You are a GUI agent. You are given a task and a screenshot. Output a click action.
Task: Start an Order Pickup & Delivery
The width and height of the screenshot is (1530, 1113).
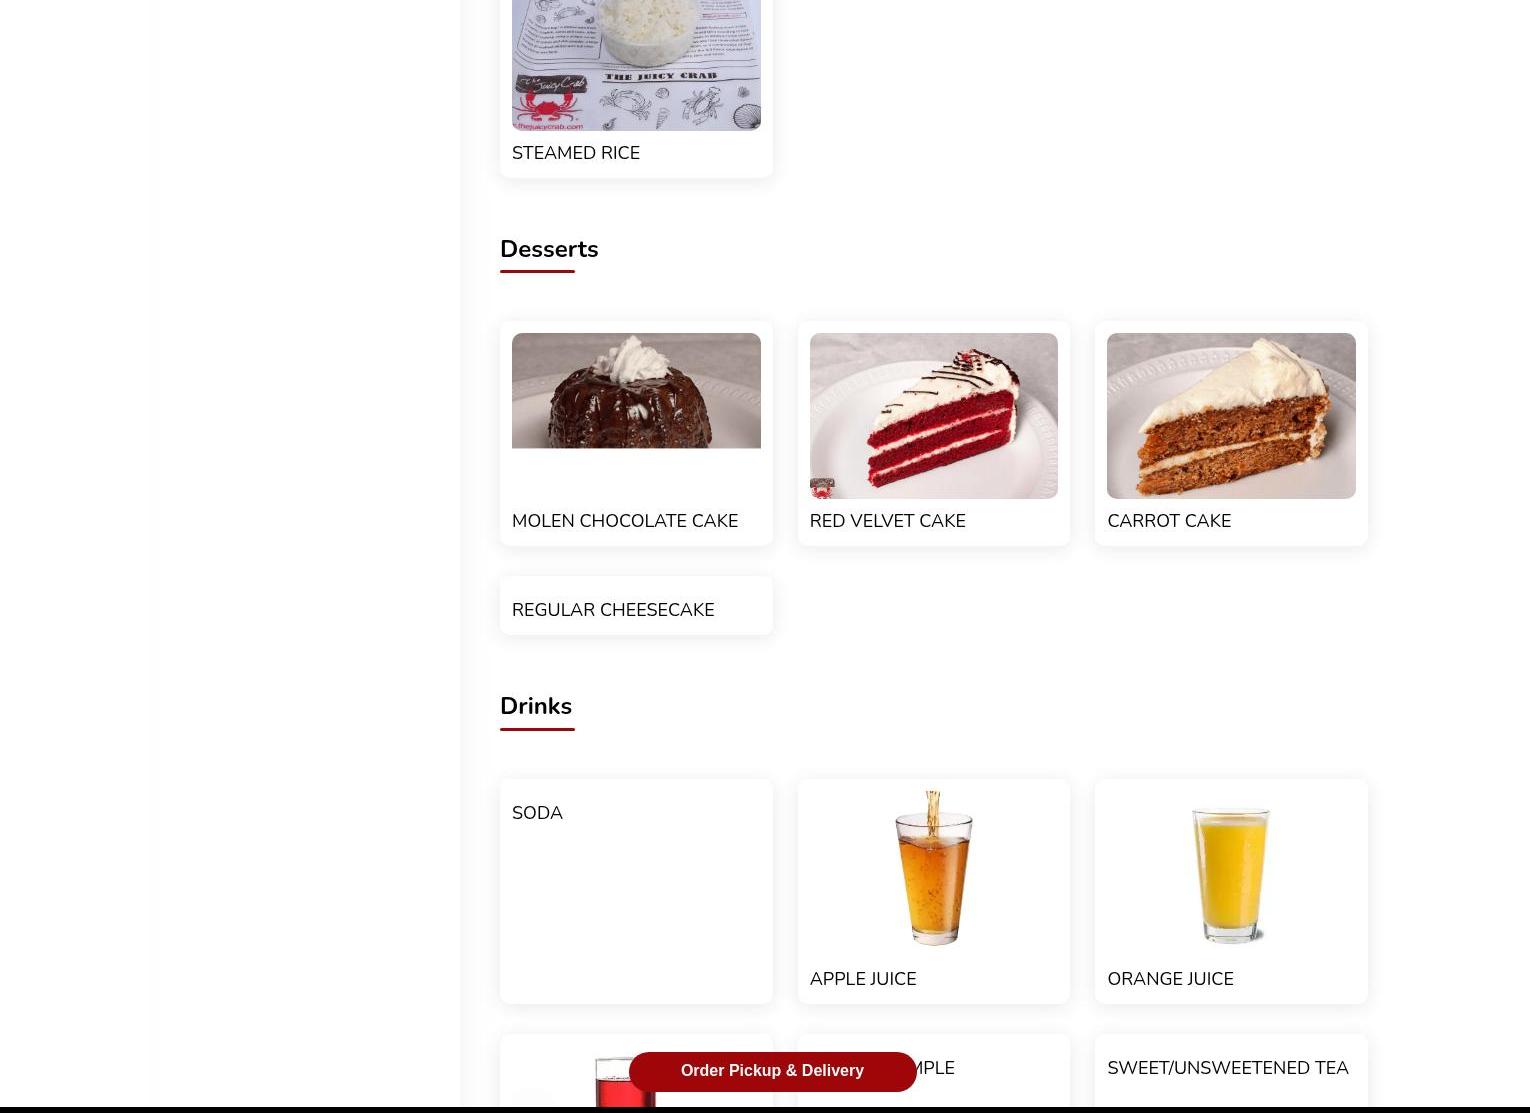[772, 1071]
